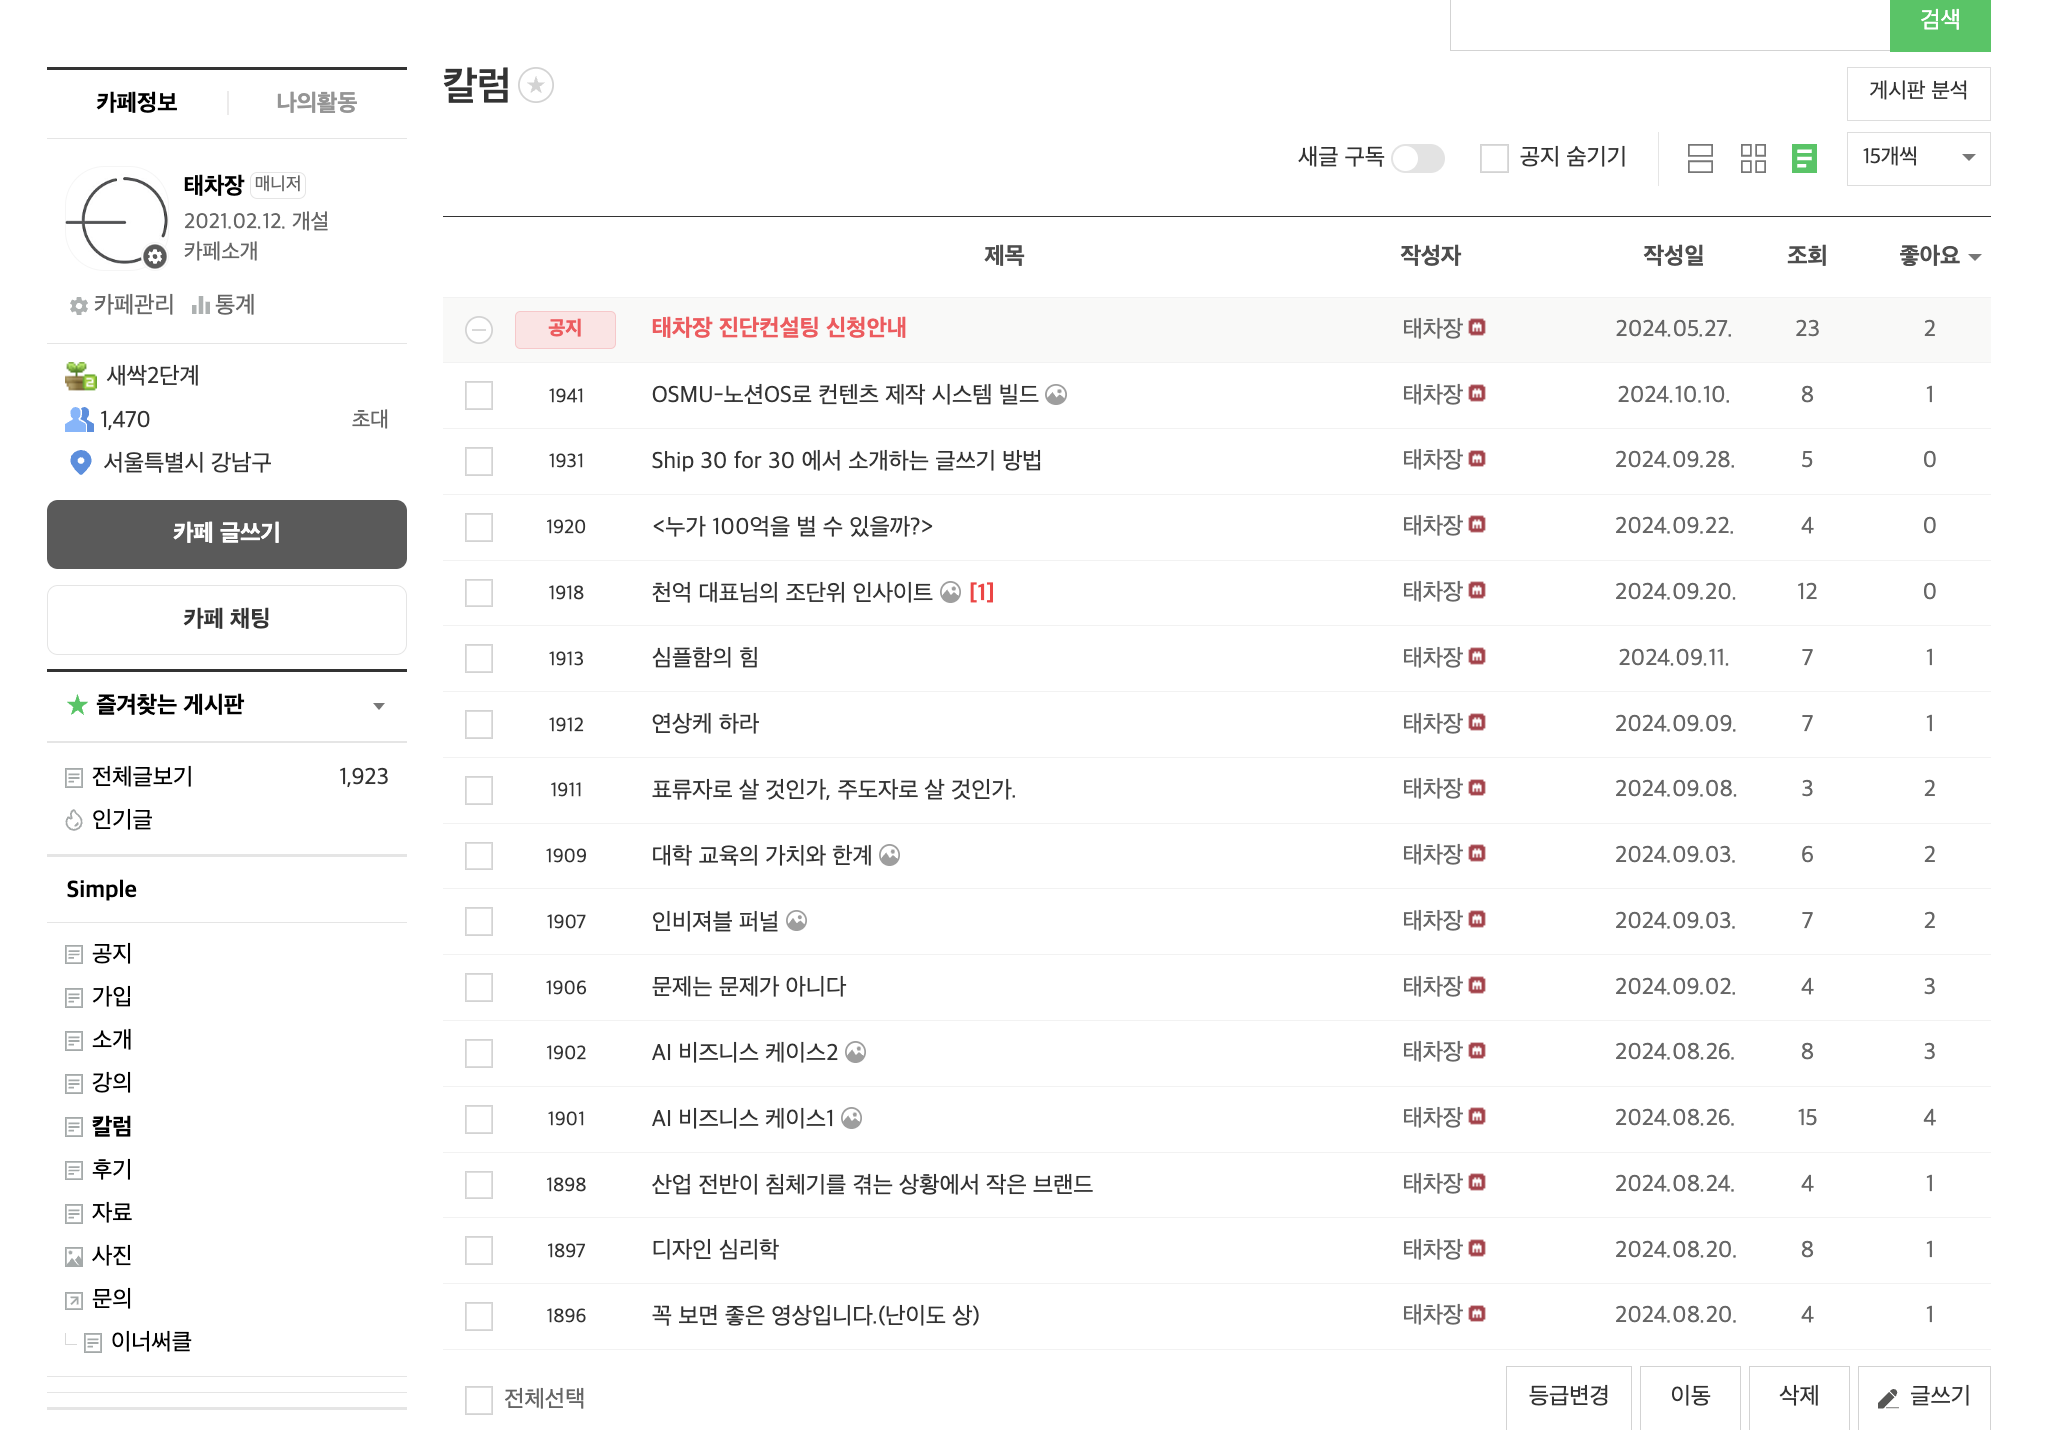Collapse the 즐겨찾는 게시판 section arrow
The image size is (2046, 1430).
click(379, 706)
